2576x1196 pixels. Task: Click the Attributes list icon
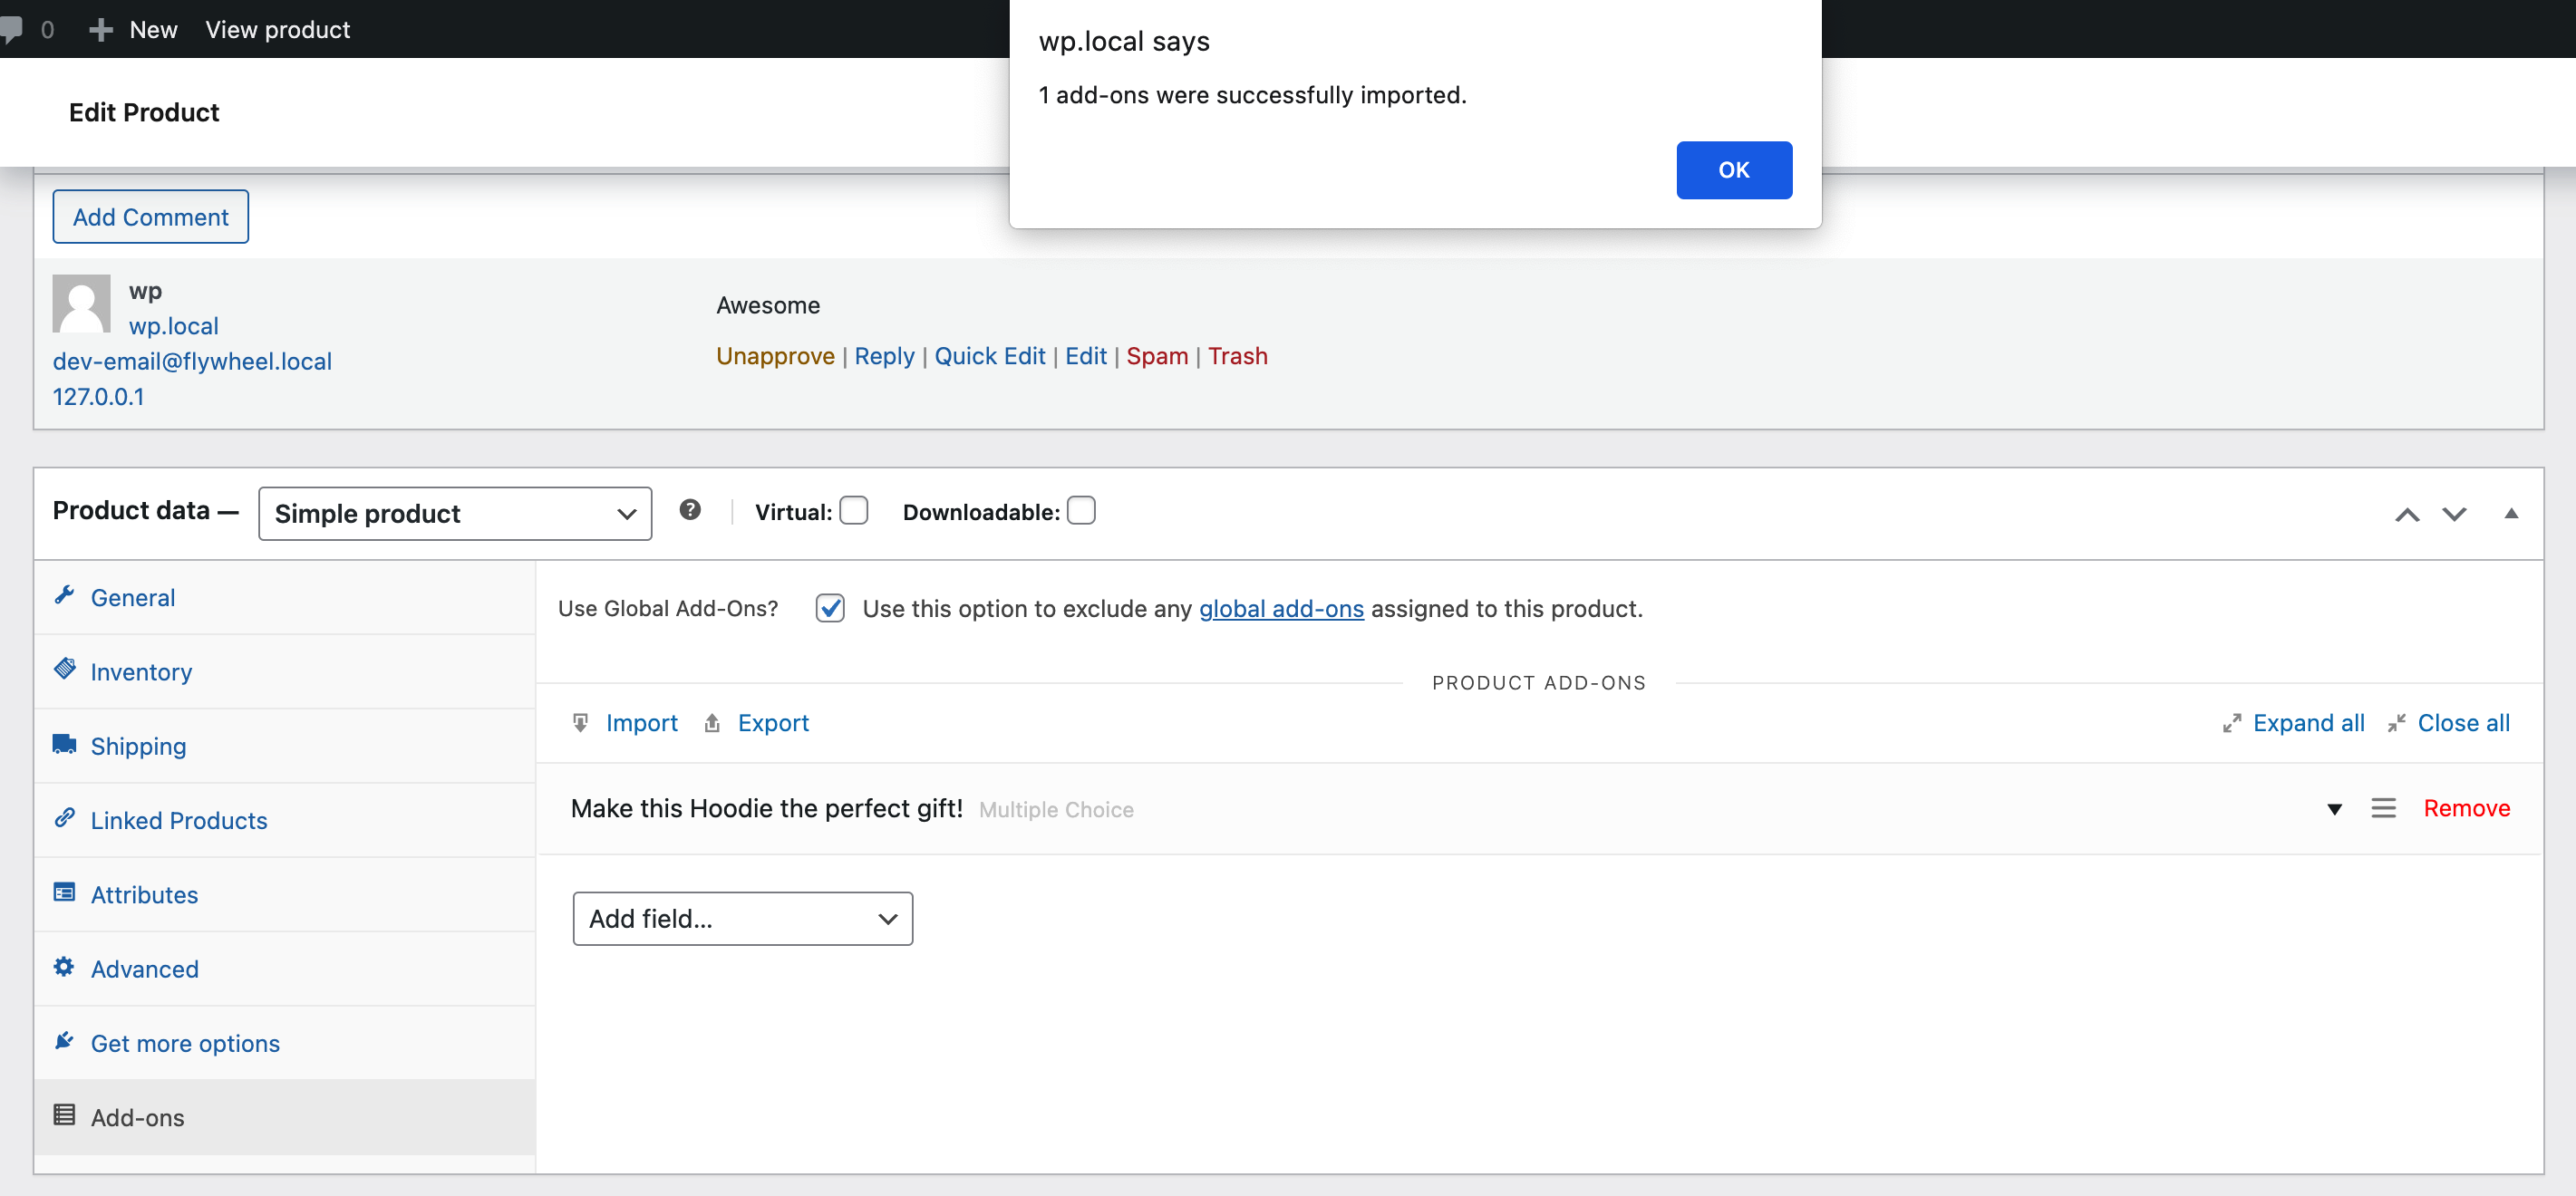point(65,892)
